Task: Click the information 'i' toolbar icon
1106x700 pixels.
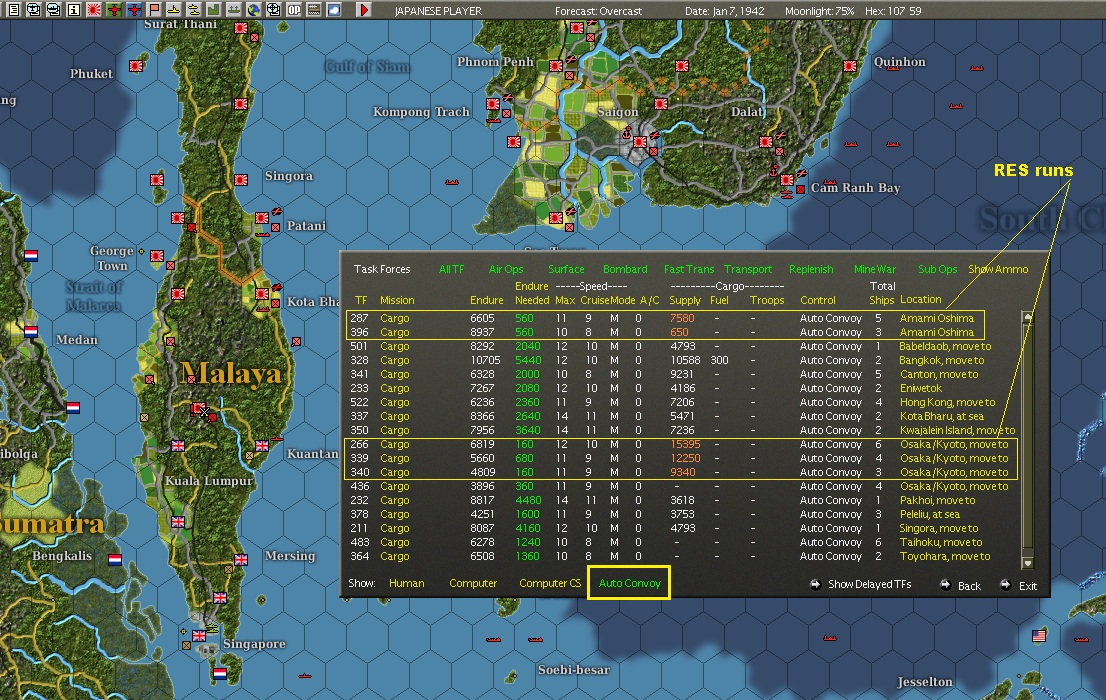Action: coord(73,10)
